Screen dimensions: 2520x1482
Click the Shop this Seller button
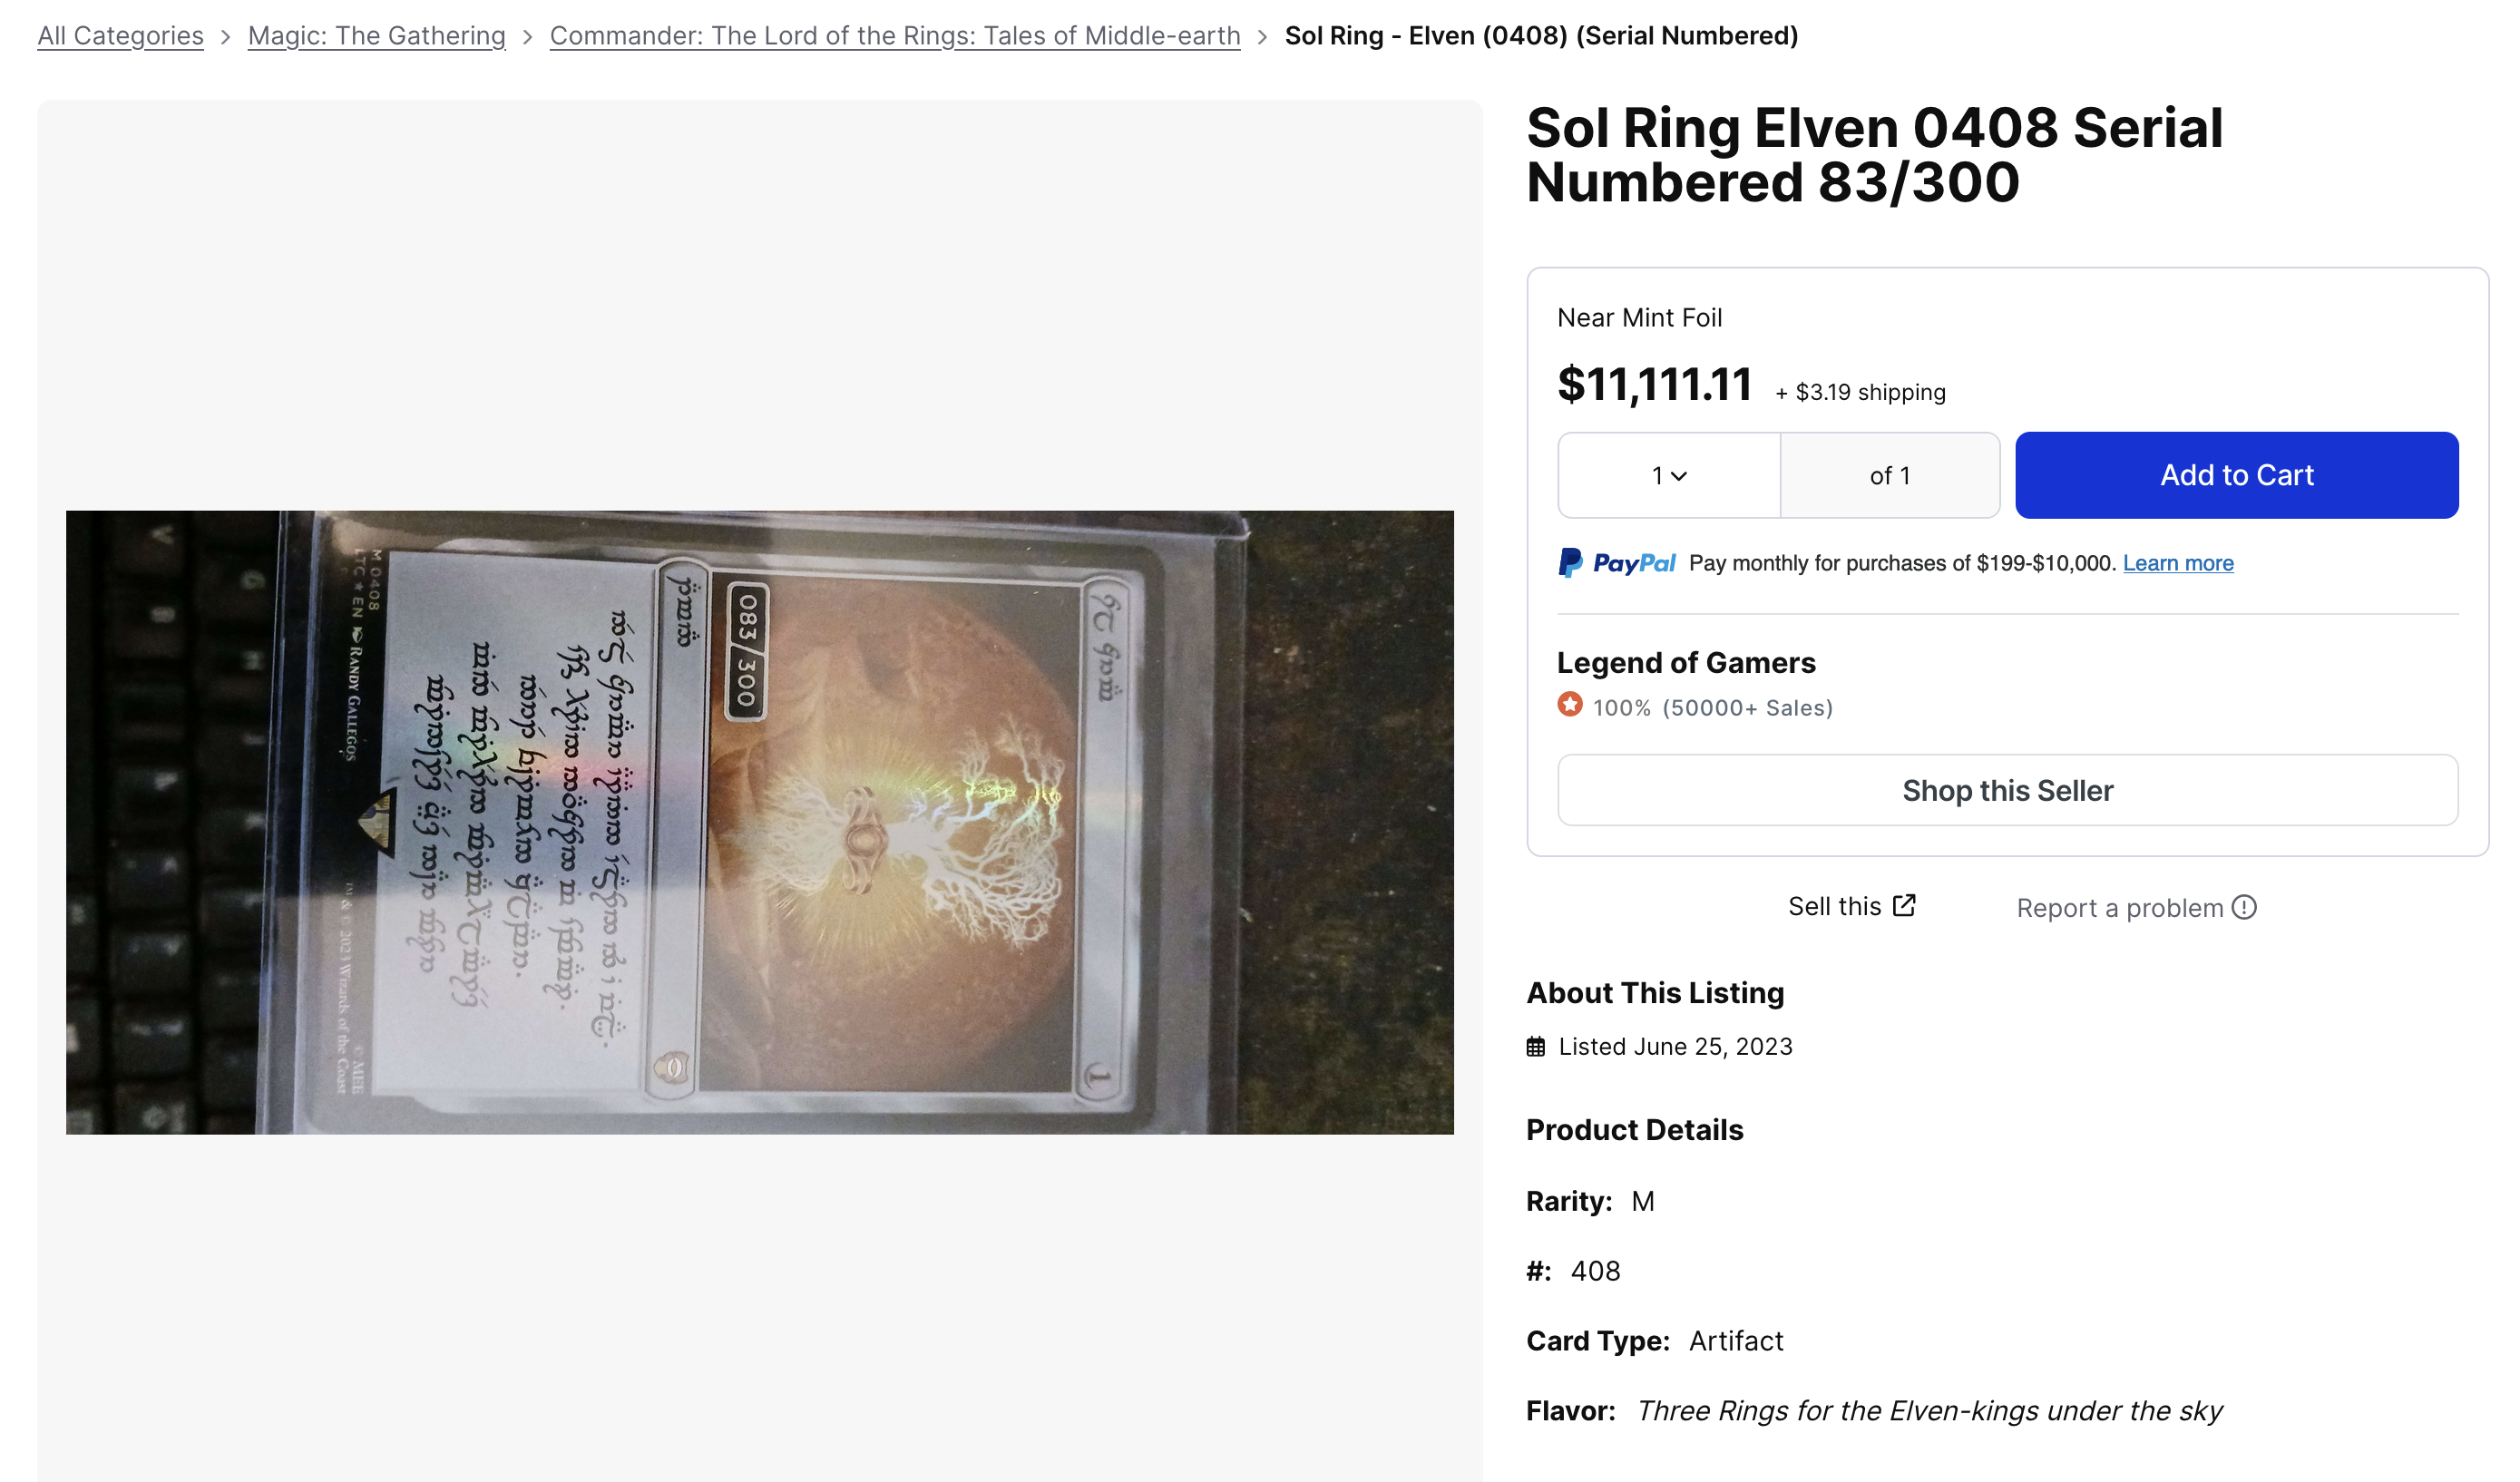pyautogui.click(x=2008, y=791)
